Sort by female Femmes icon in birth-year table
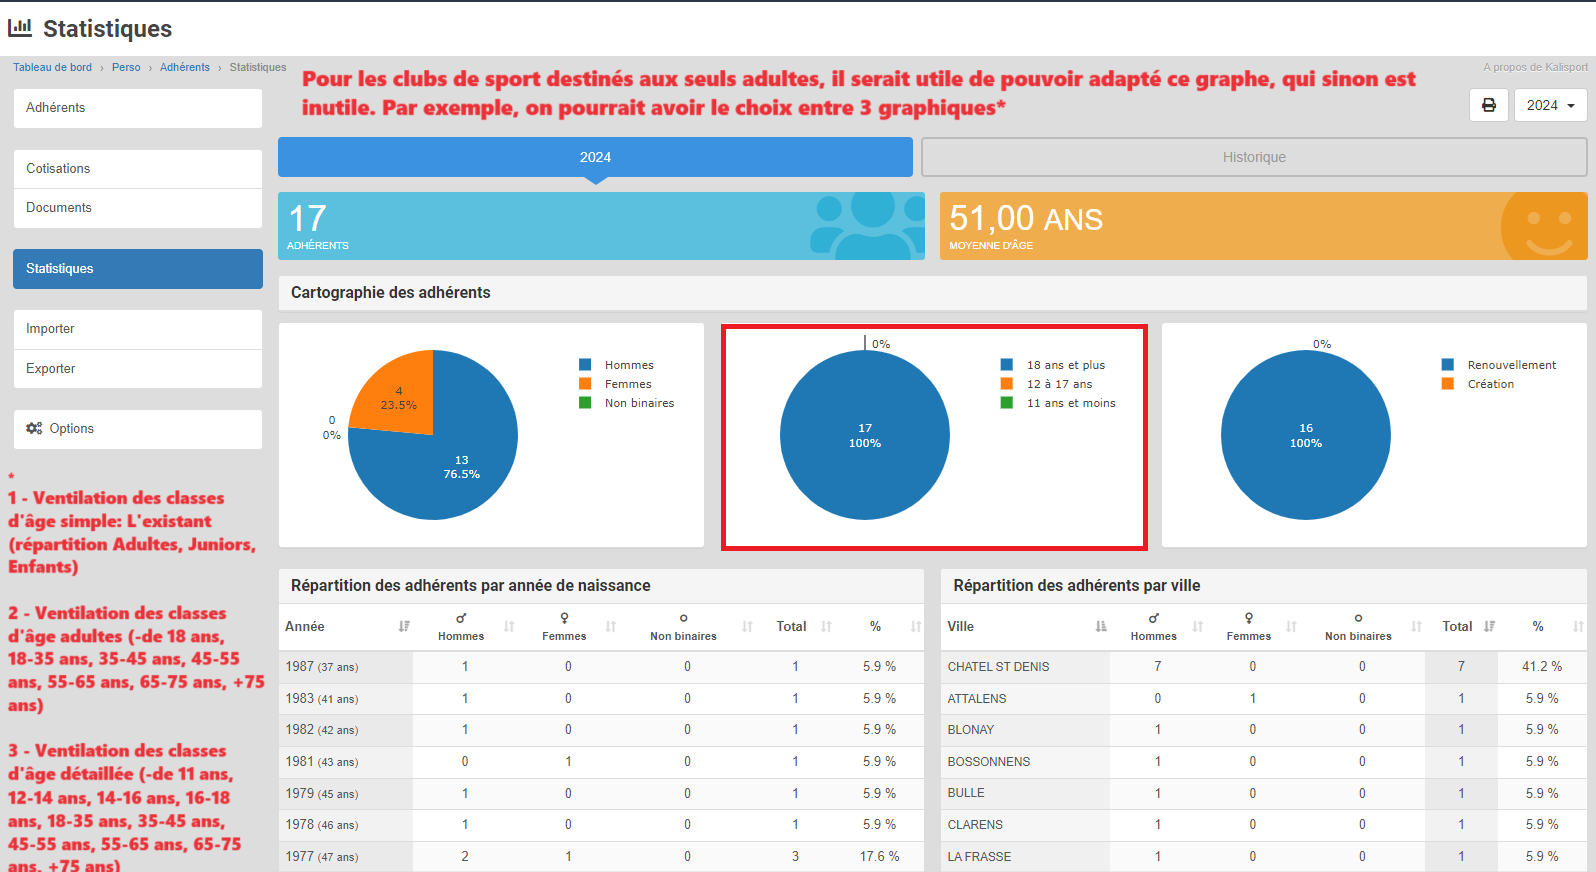The height and width of the screenshot is (872, 1596). tap(564, 618)
